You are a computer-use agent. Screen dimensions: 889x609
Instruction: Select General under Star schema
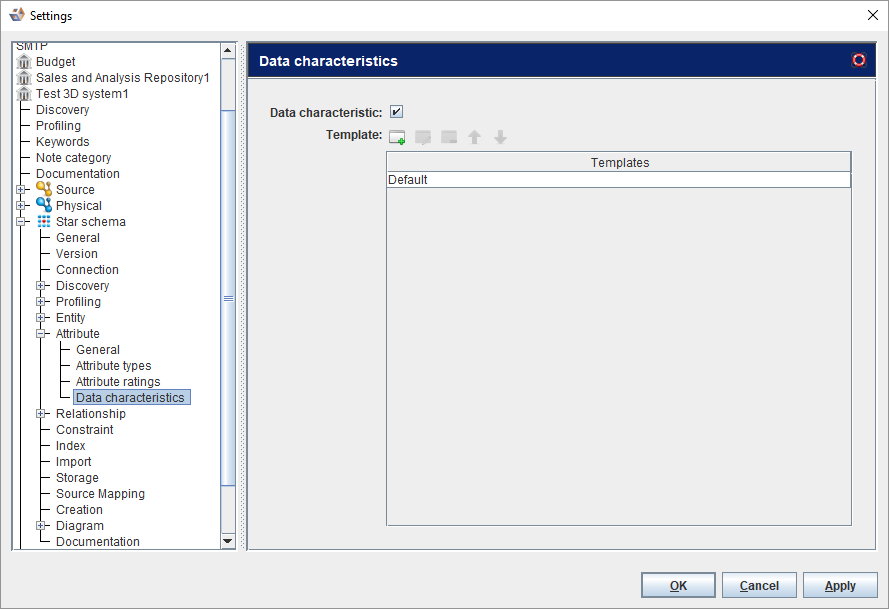pyautogui.click(x=78, y=238)
